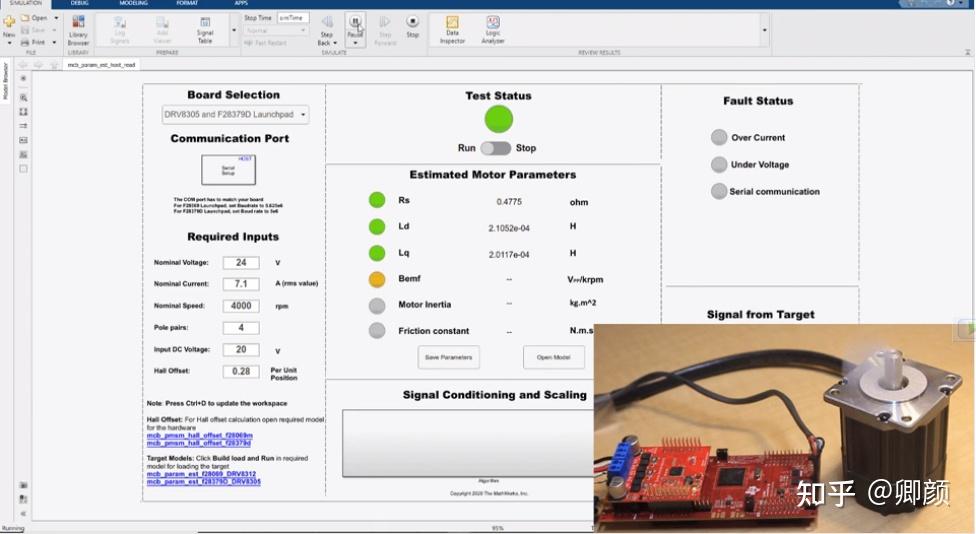
Task: Click the Nominal Current field showing 7.1
Action: tap(241, 284)
